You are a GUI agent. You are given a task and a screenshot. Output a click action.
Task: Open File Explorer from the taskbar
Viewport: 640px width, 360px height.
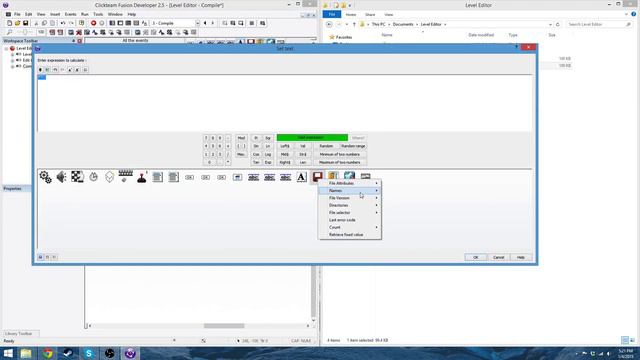26,353
